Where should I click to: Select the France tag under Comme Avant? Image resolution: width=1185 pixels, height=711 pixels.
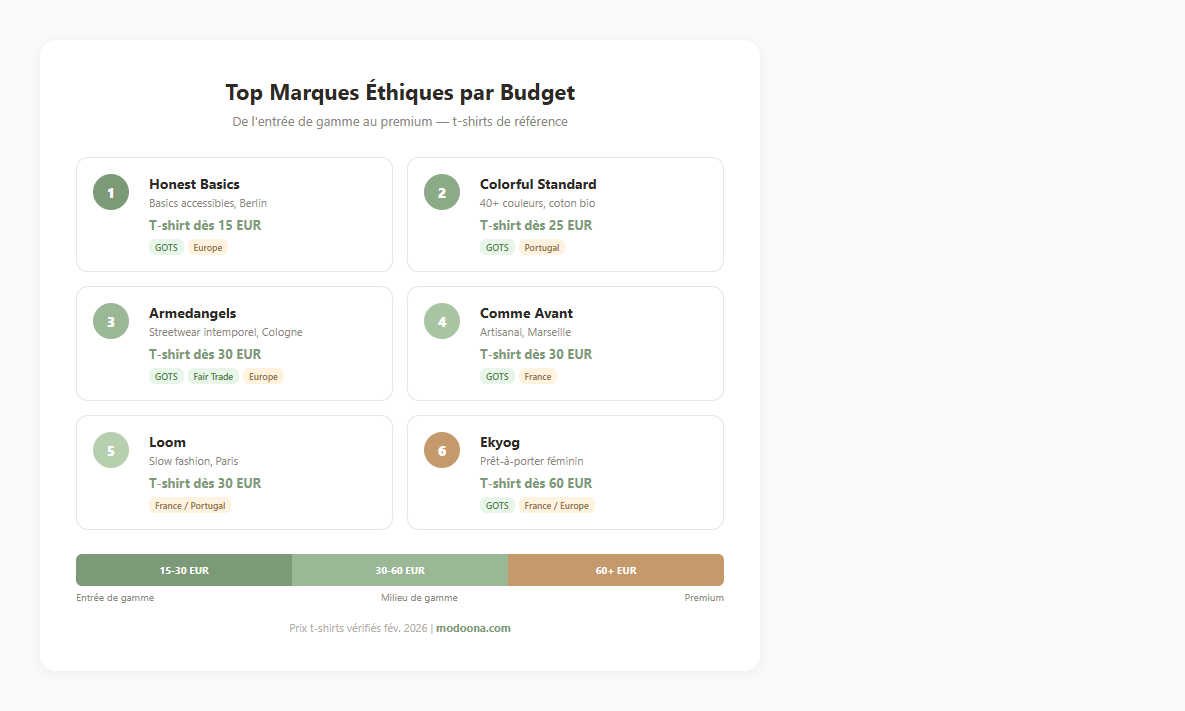pos(538,377)
